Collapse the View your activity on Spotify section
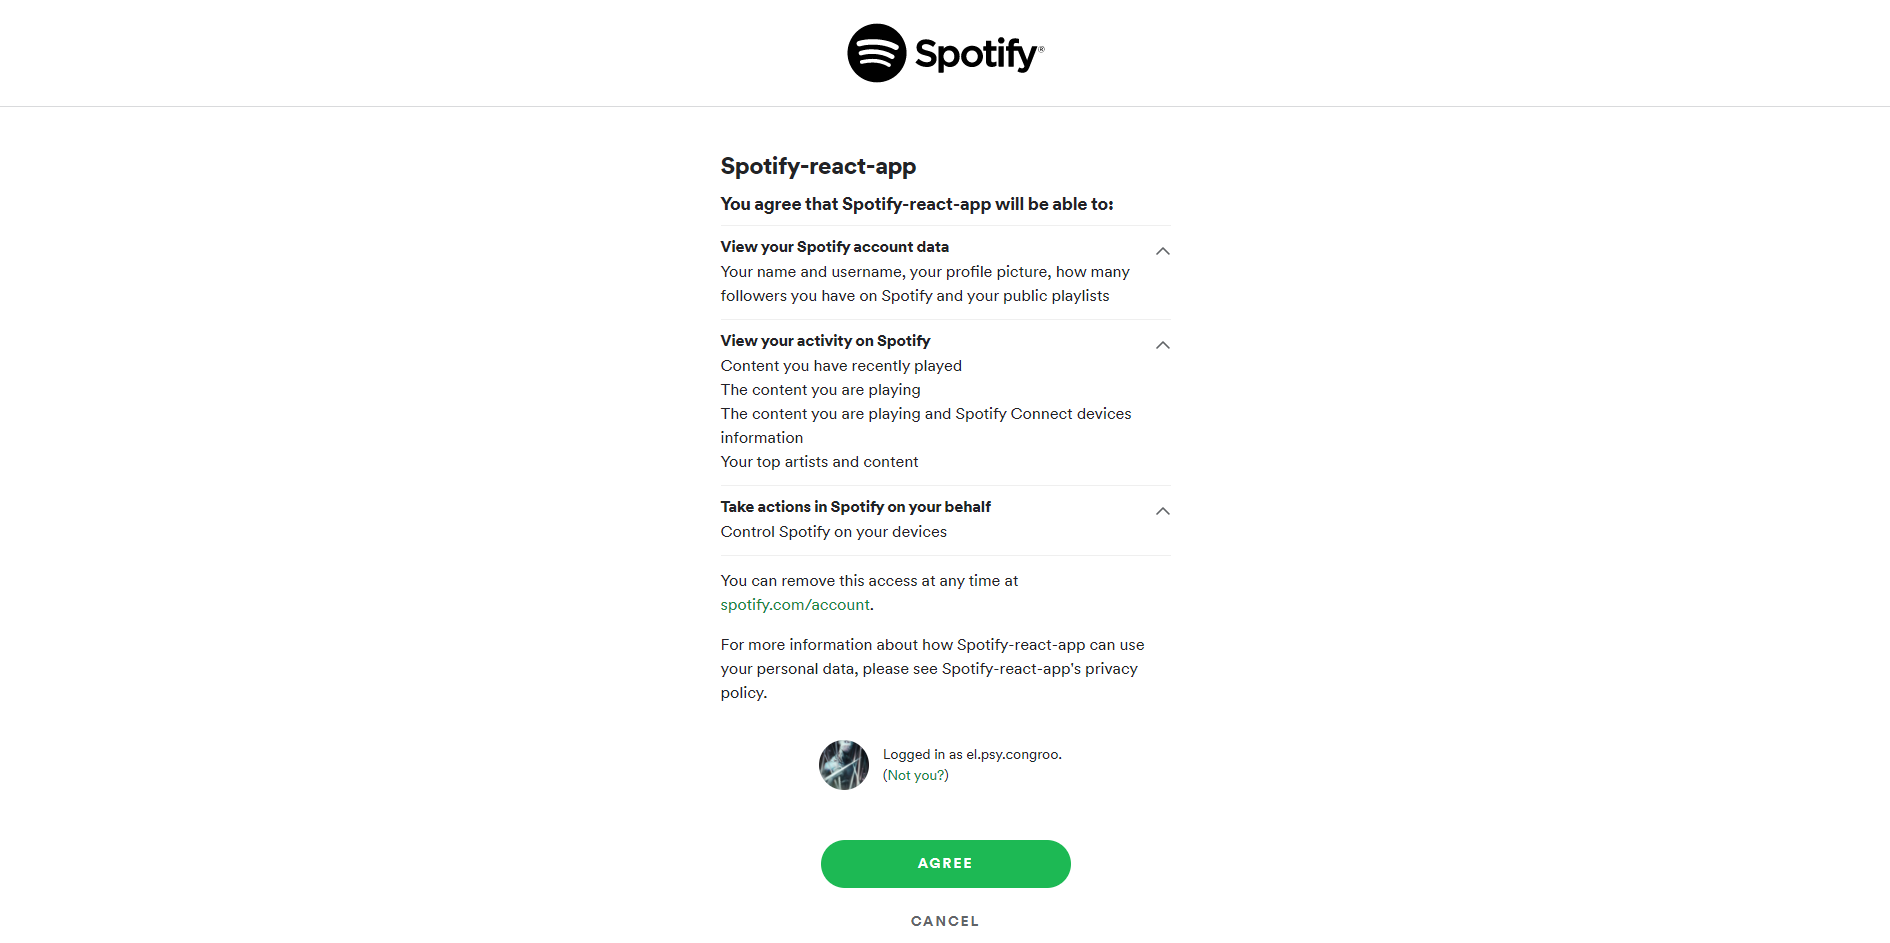 click(x=1162, y=345)
